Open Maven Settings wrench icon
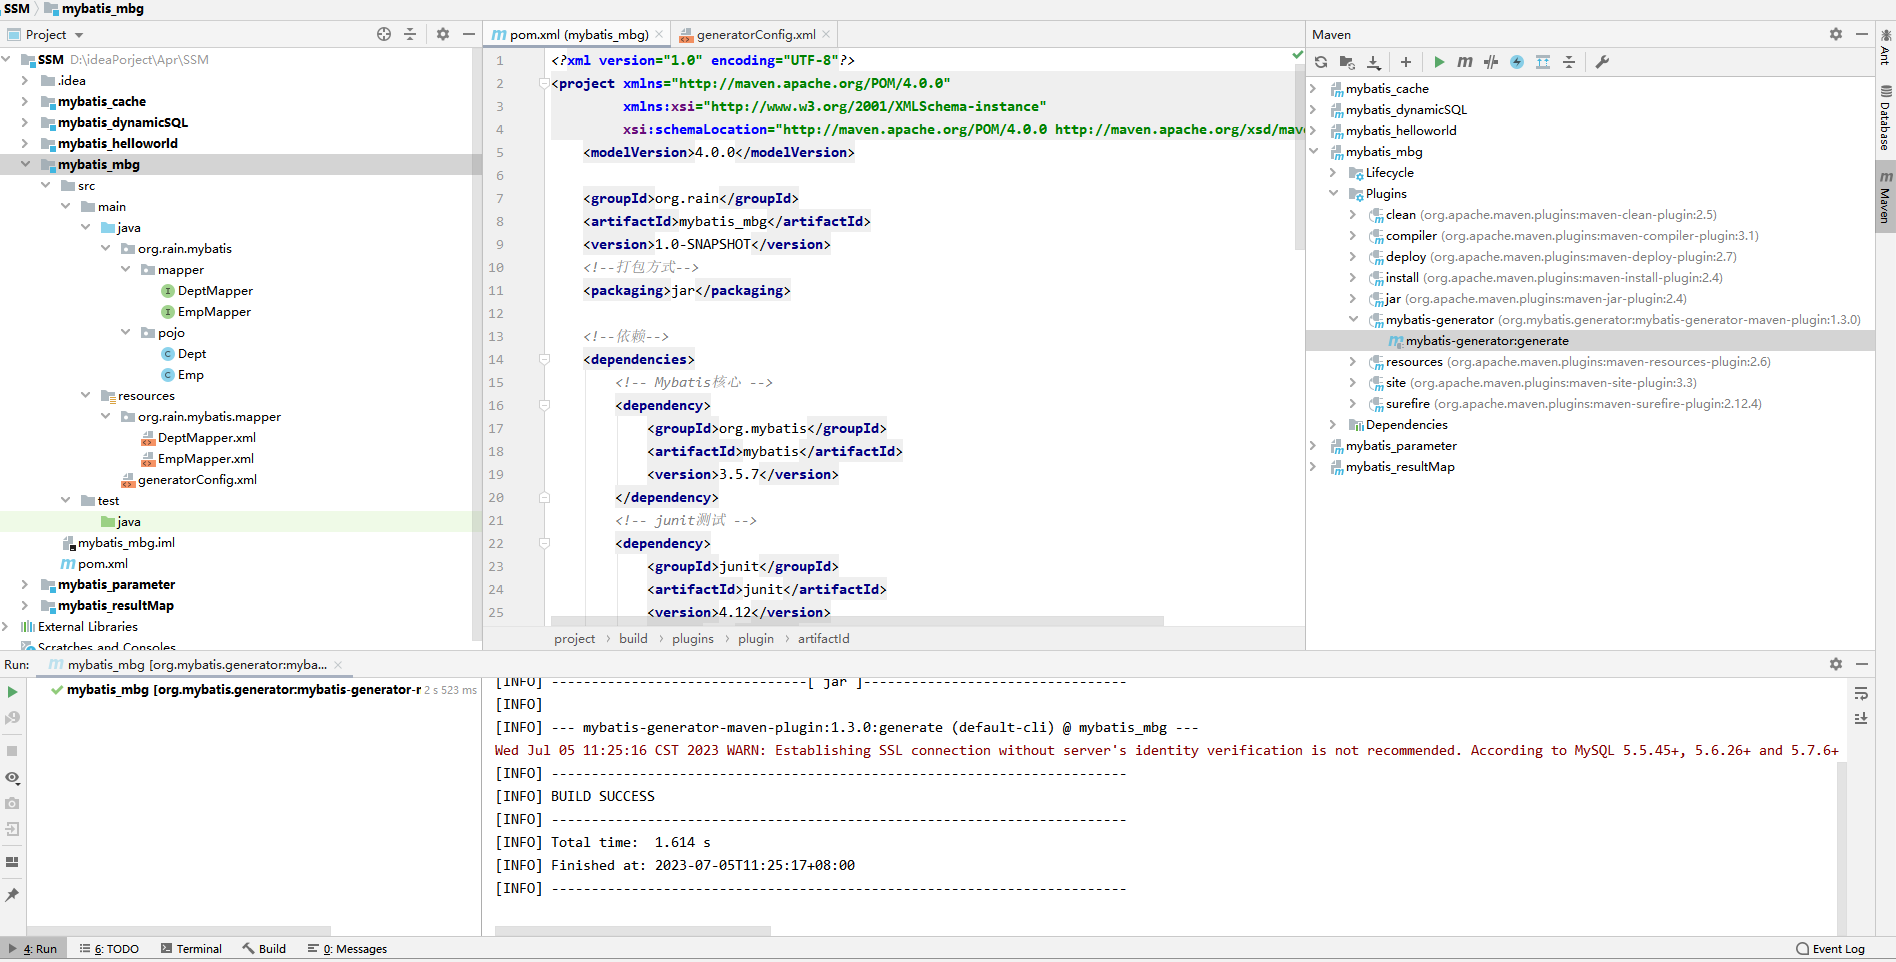Viewport: 1896px width, 962px height. (1602, 62)
